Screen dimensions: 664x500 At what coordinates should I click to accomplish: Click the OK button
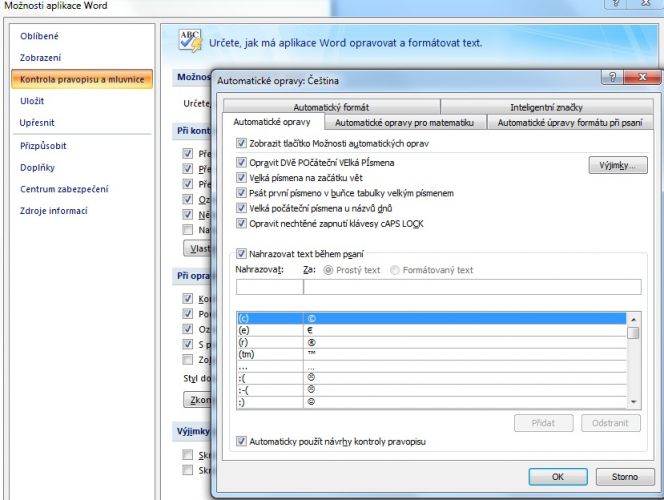click(x=558, y=477)
